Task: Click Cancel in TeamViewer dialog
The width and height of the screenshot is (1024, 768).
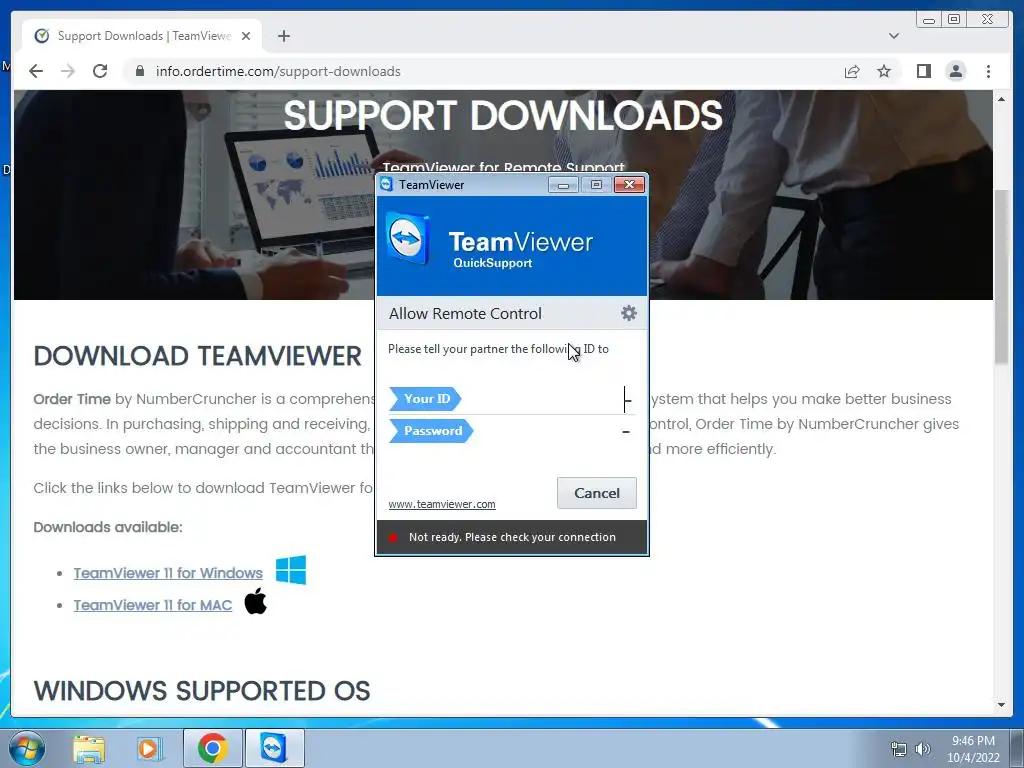Action: (x=596, y=493)
